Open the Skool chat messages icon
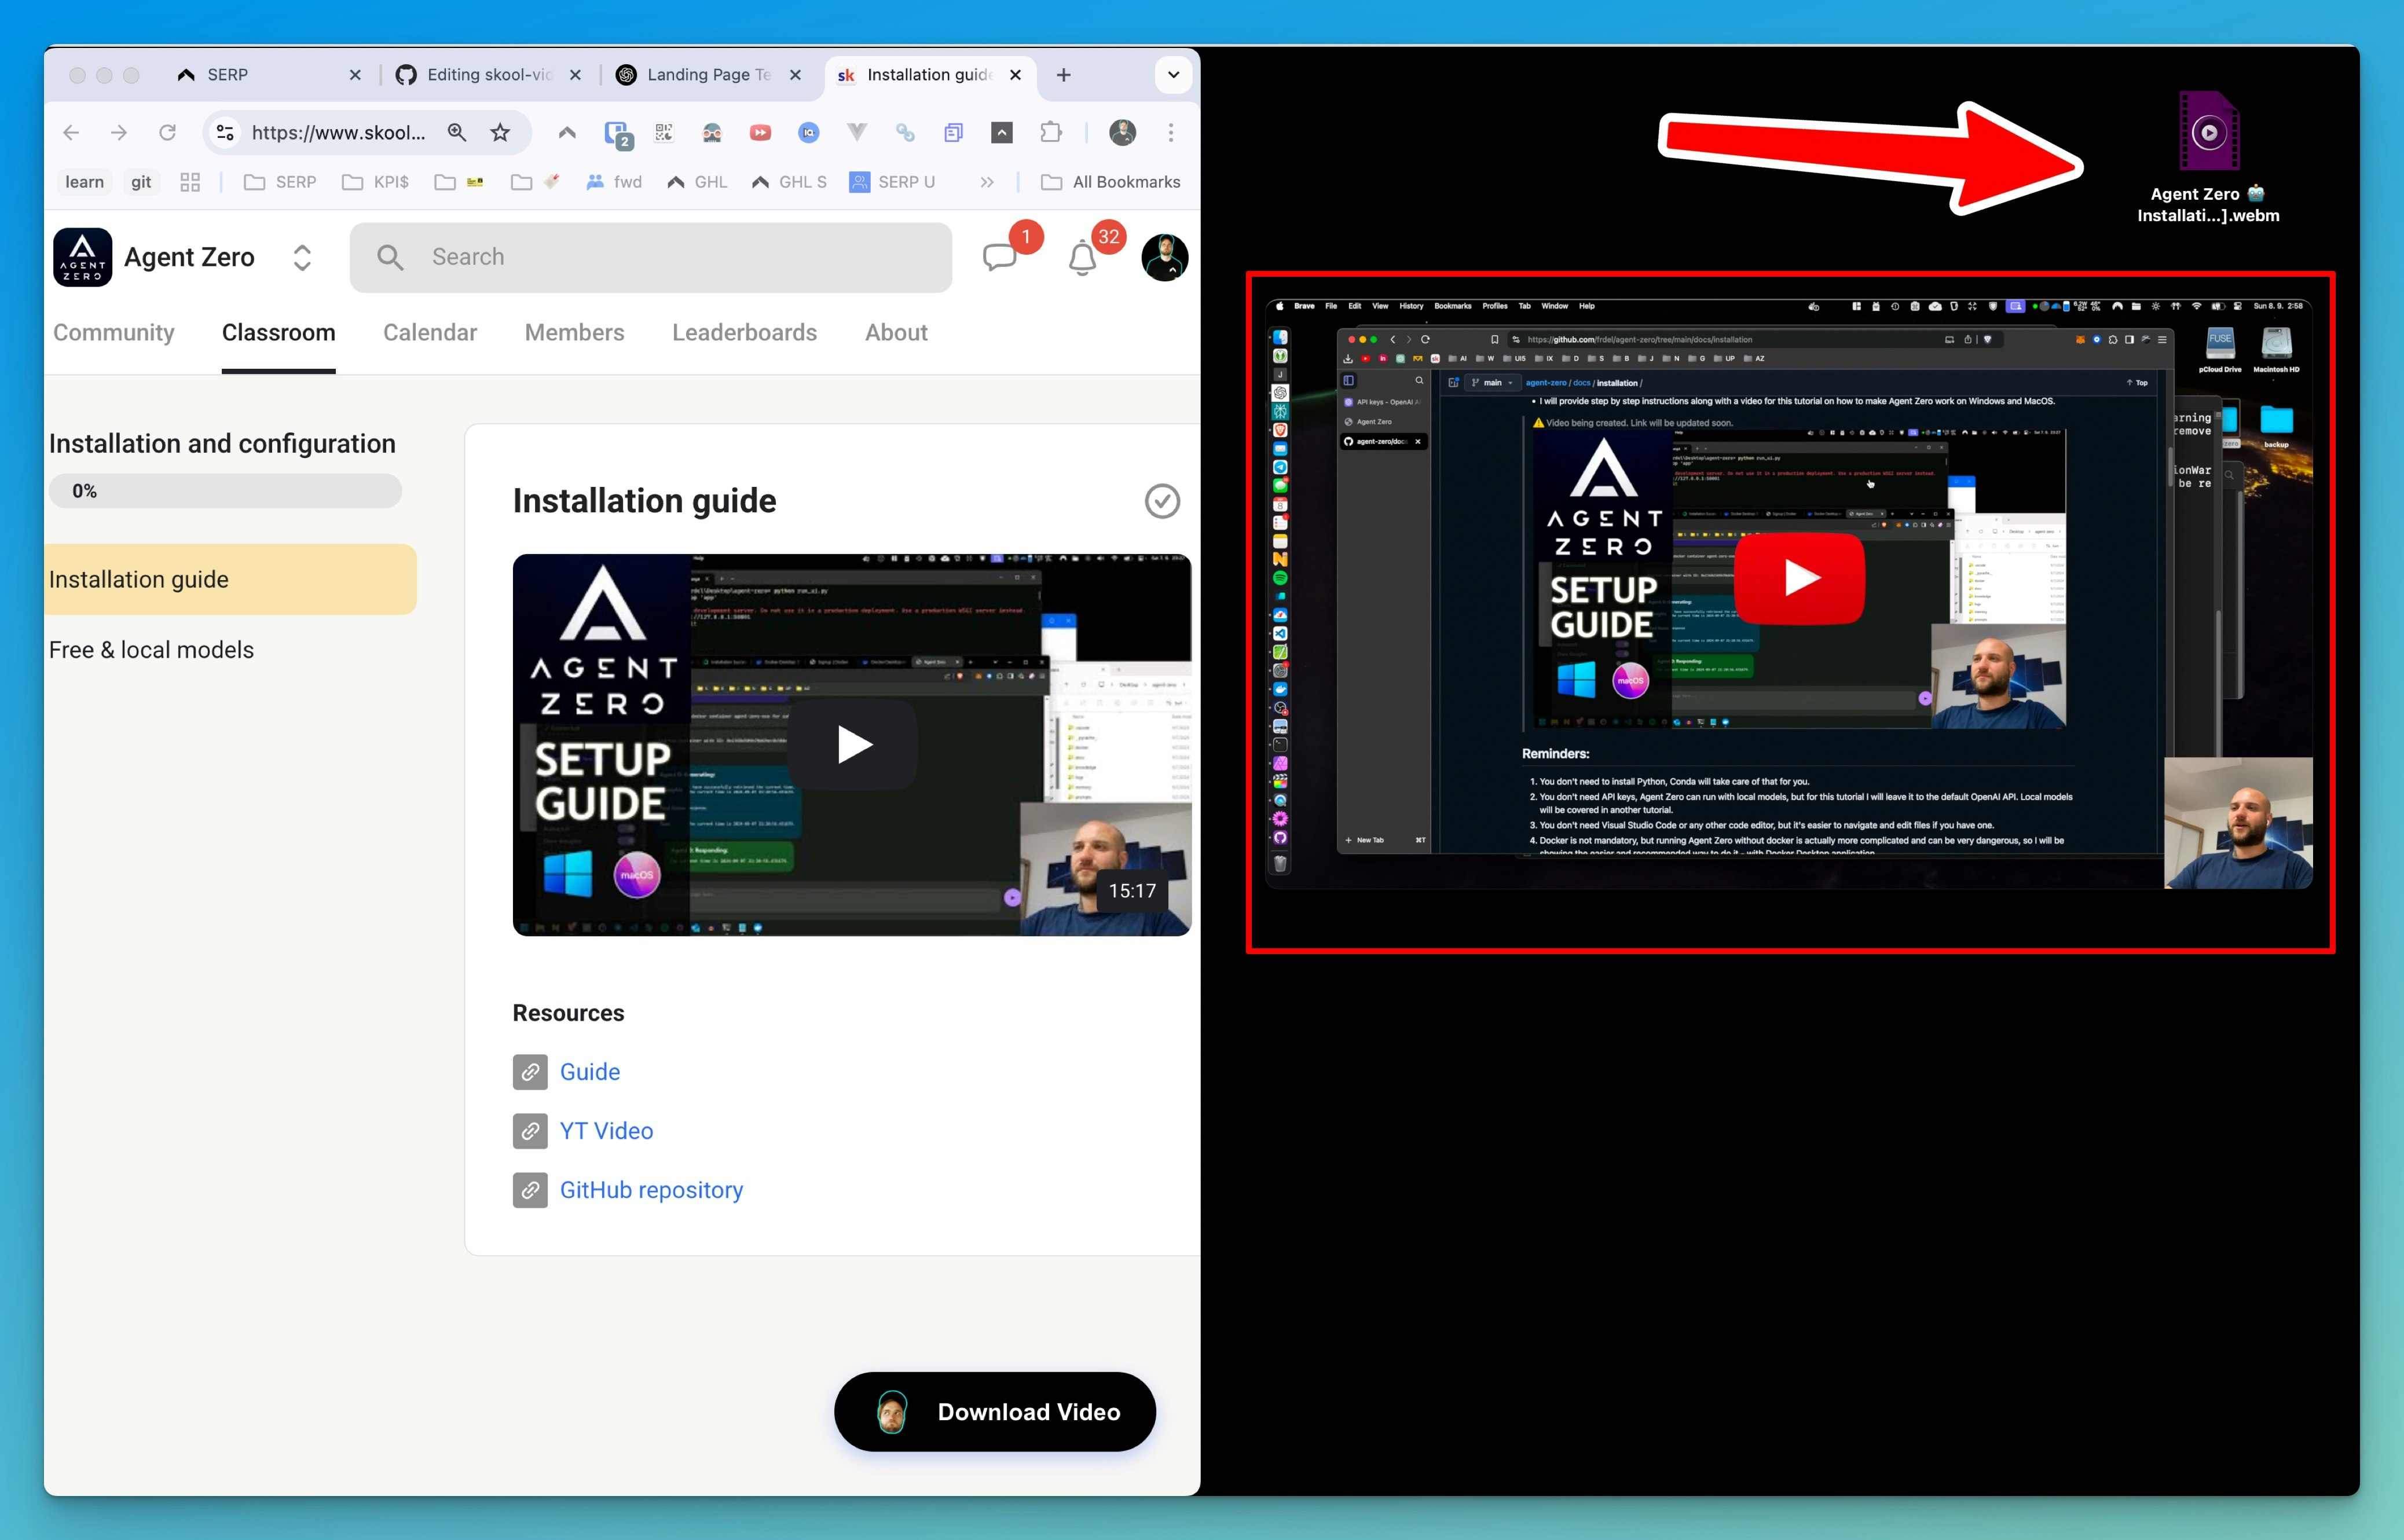 999,258
